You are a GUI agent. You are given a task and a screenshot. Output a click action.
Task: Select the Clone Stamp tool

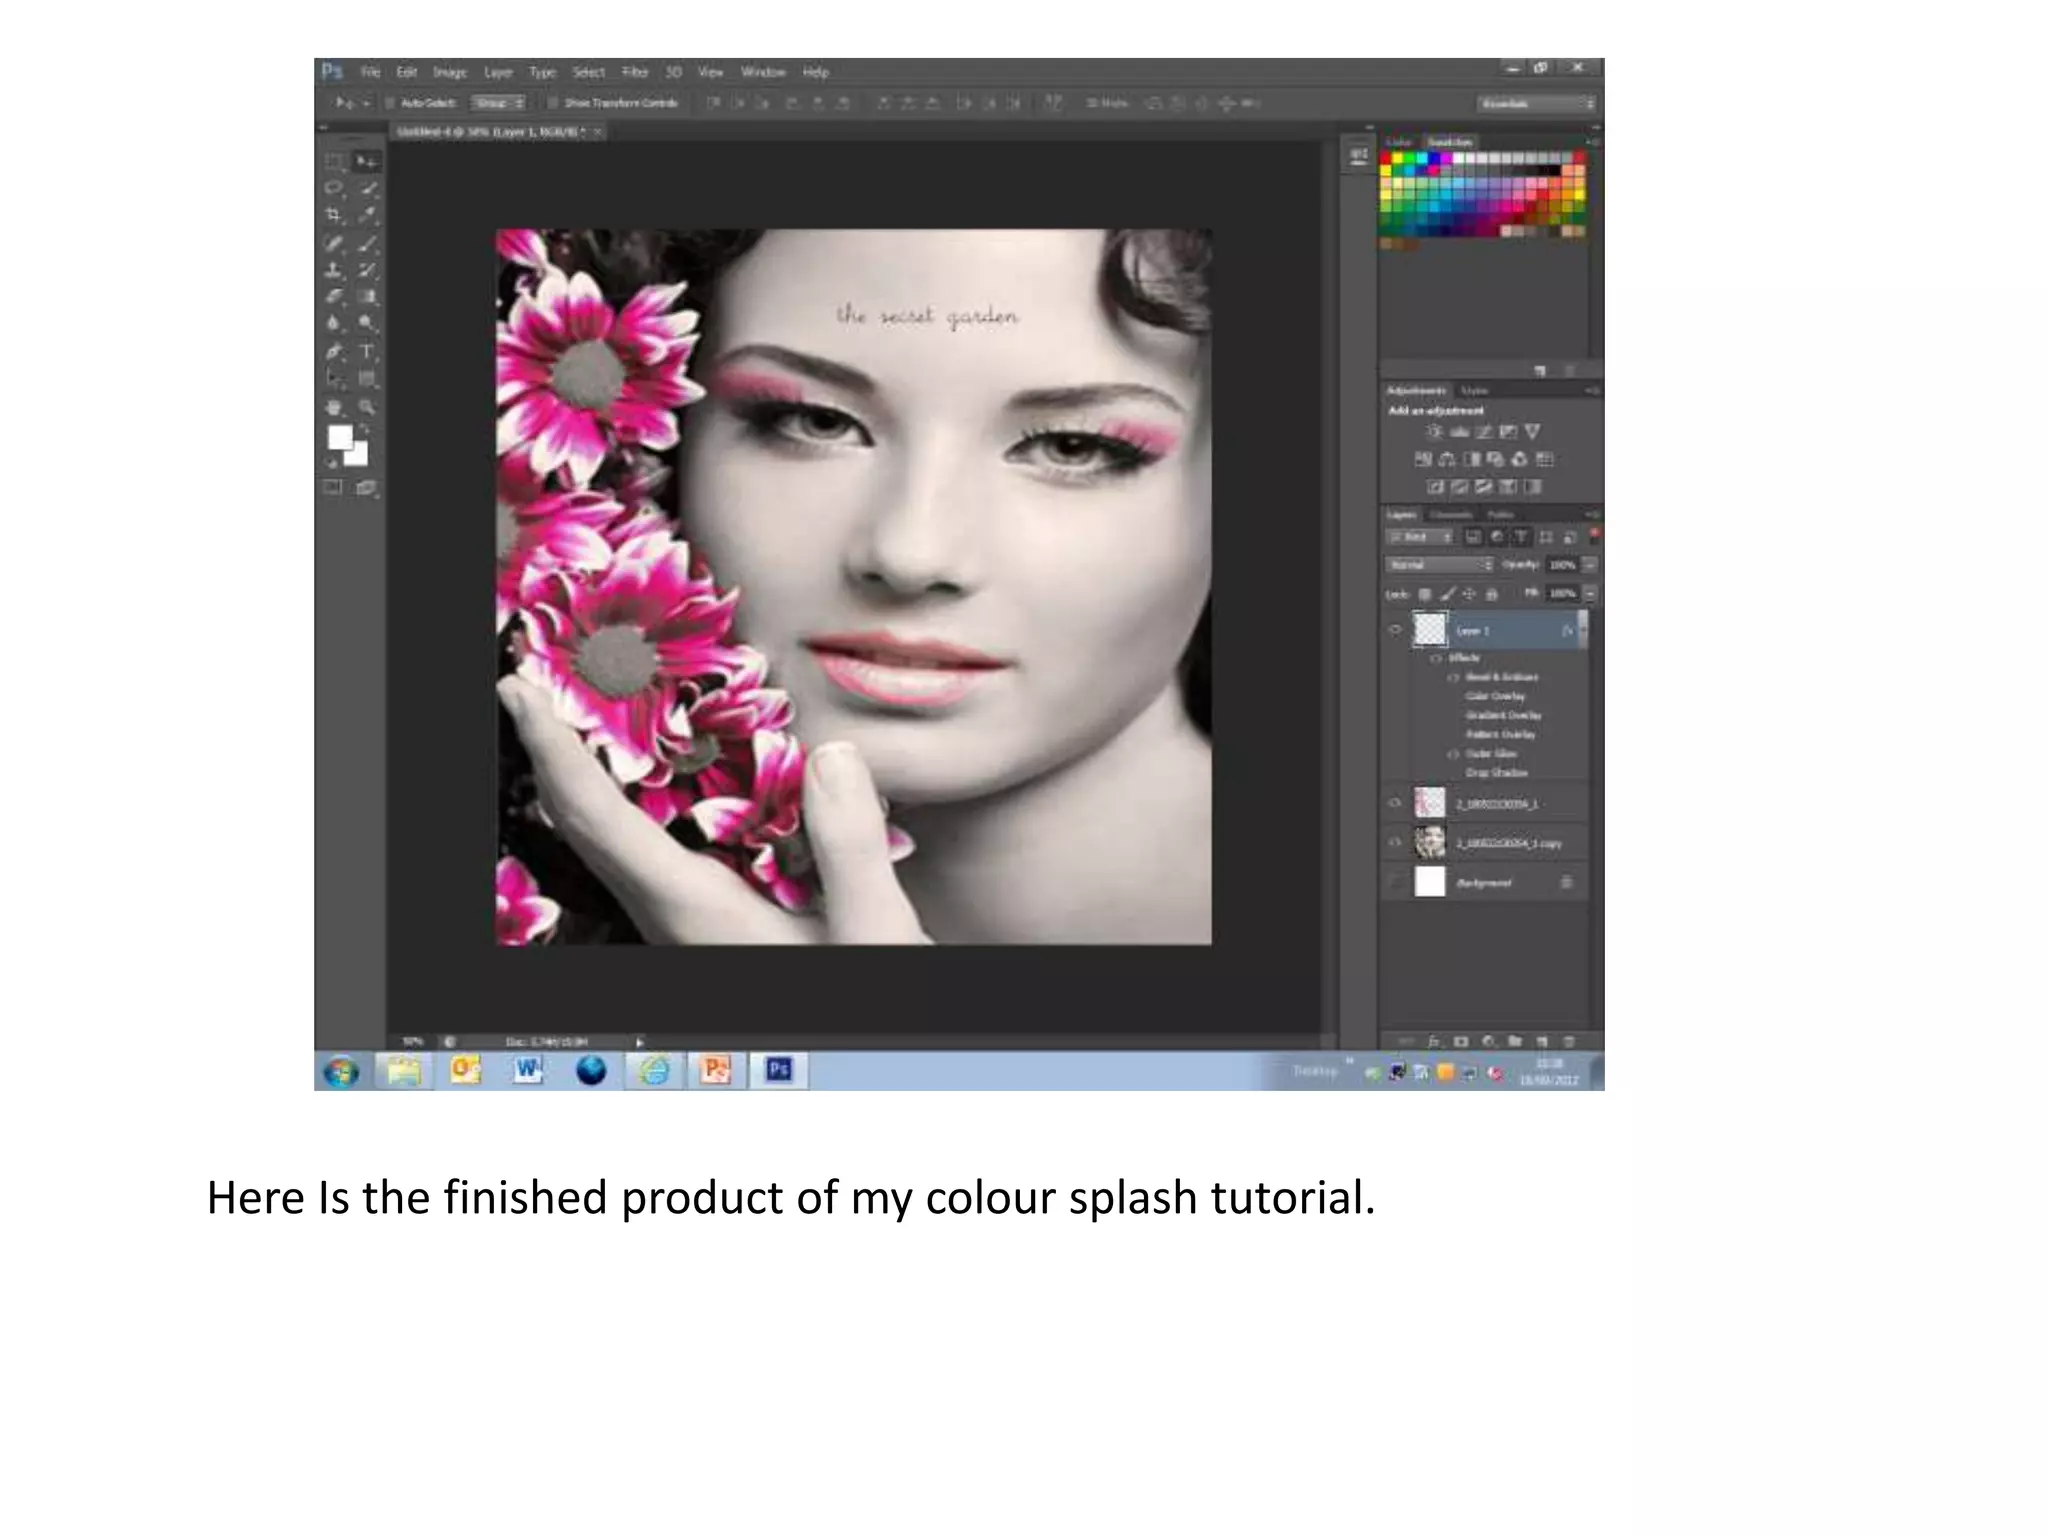(334, 270)
